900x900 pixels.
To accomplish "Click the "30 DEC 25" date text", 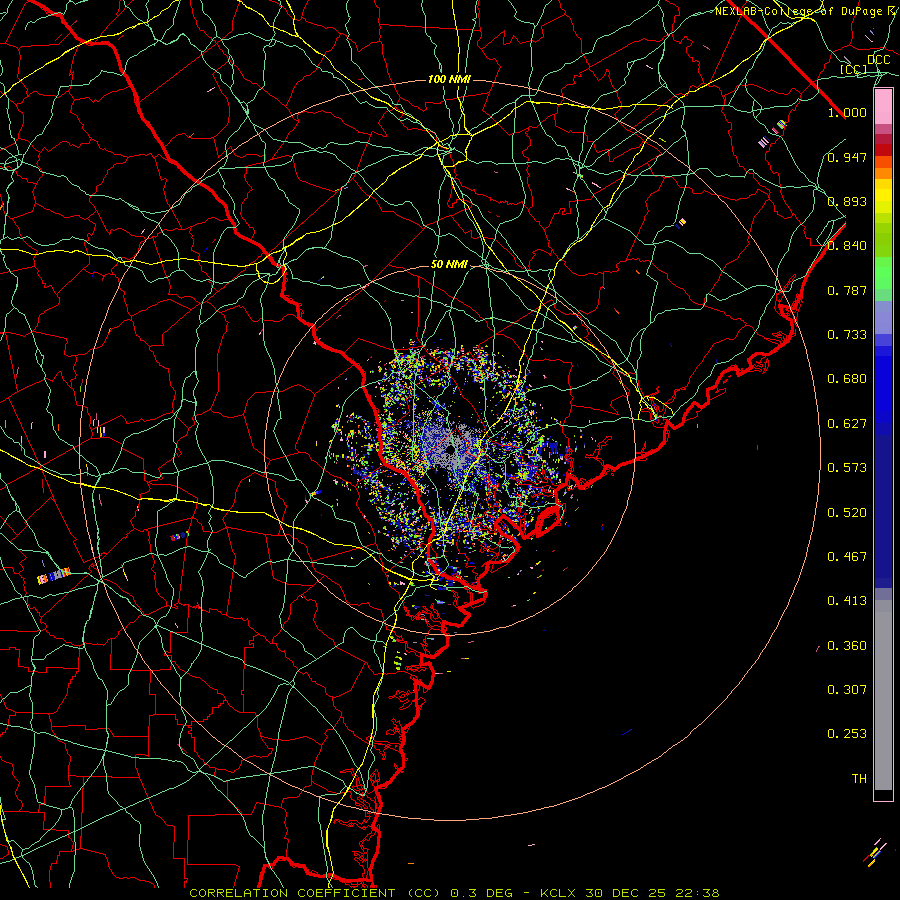I will tap(626, 893).
